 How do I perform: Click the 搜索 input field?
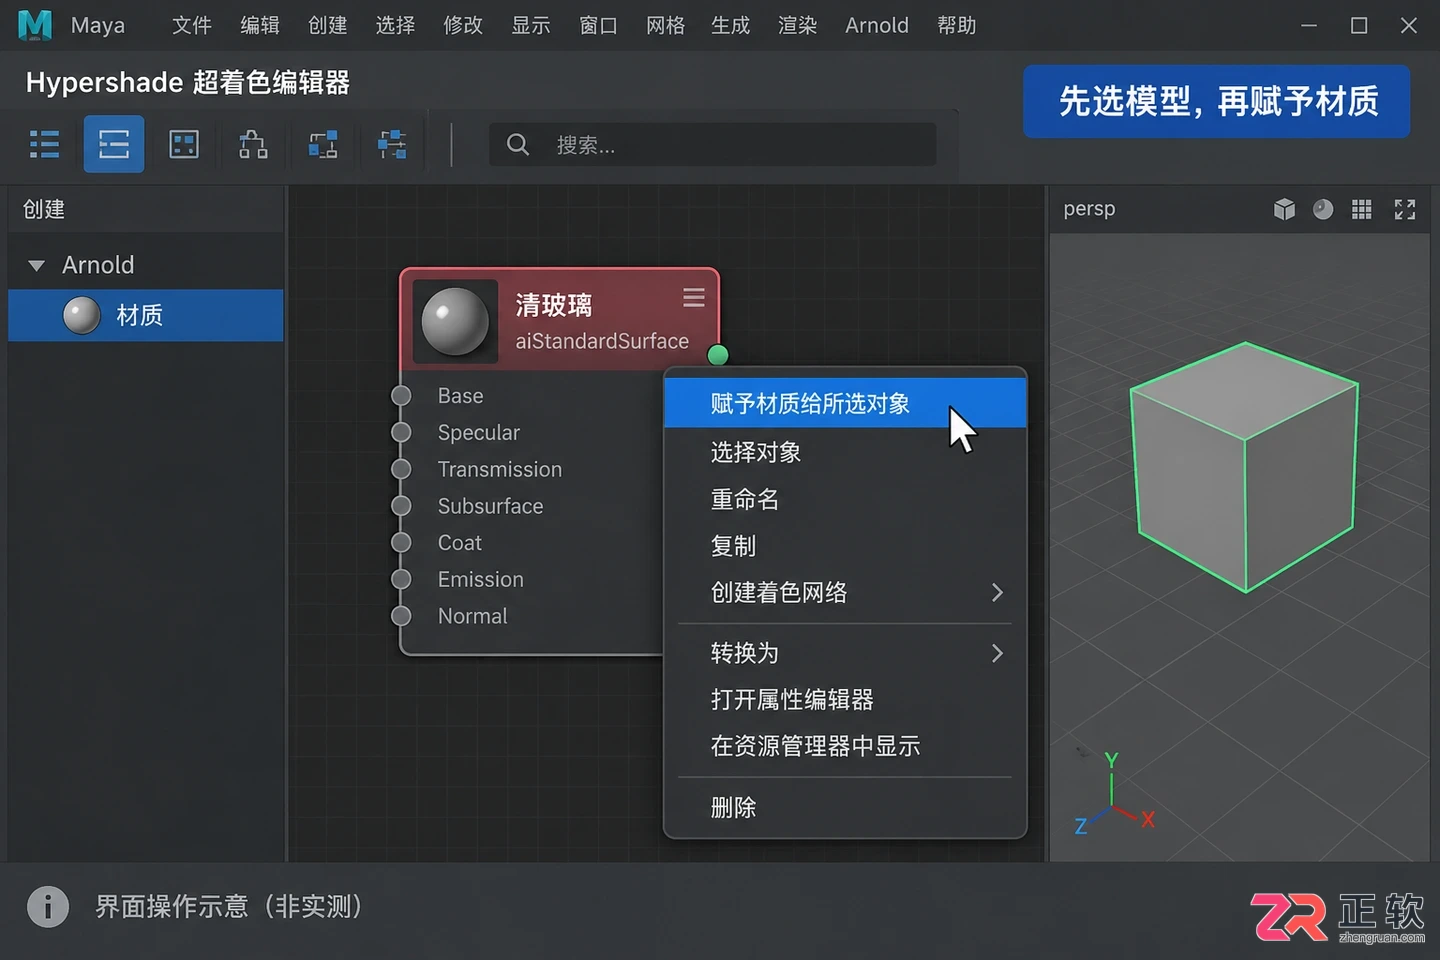click(713, 145)
